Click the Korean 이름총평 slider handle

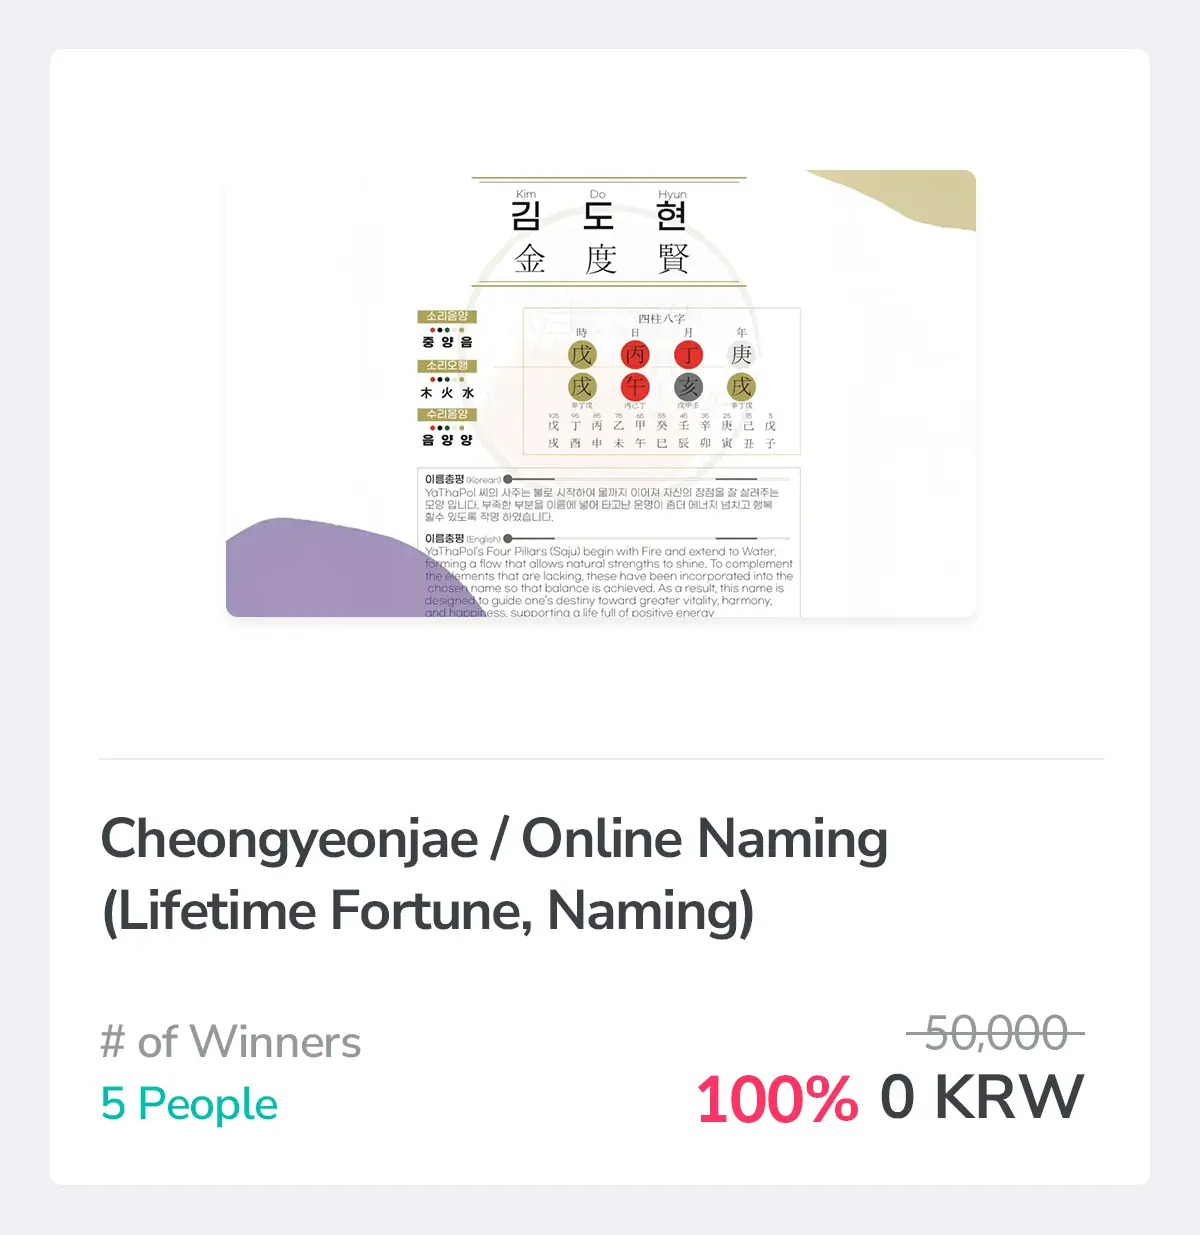[x=508, y=480]
